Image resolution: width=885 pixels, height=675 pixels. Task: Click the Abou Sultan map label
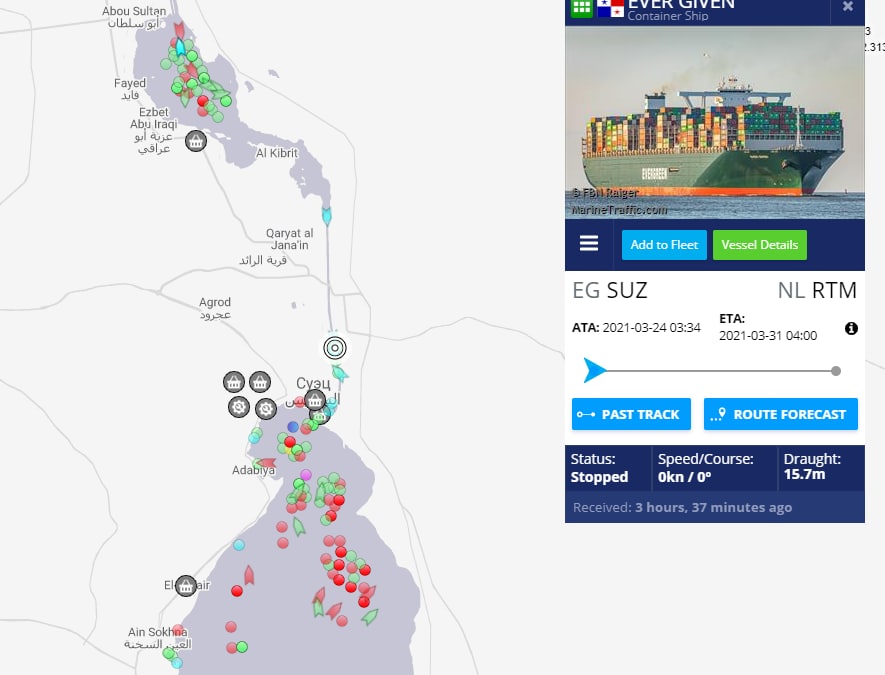coord(134,17)
